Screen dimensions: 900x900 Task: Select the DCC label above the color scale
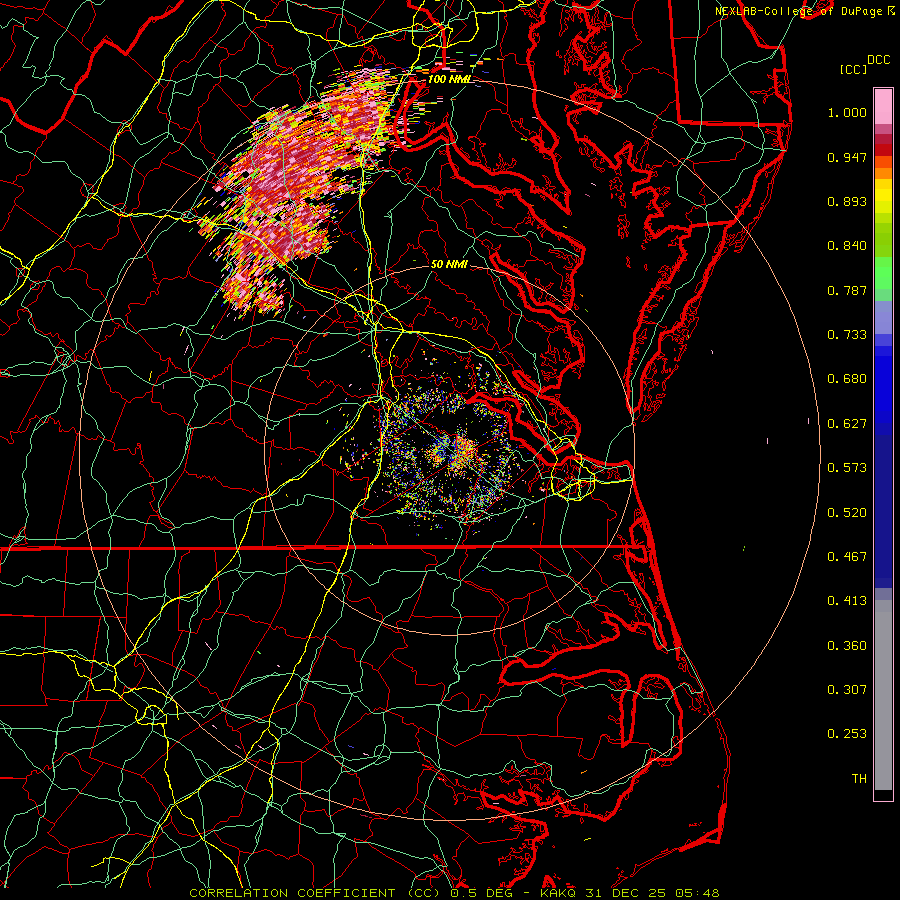tap(878, 60)
